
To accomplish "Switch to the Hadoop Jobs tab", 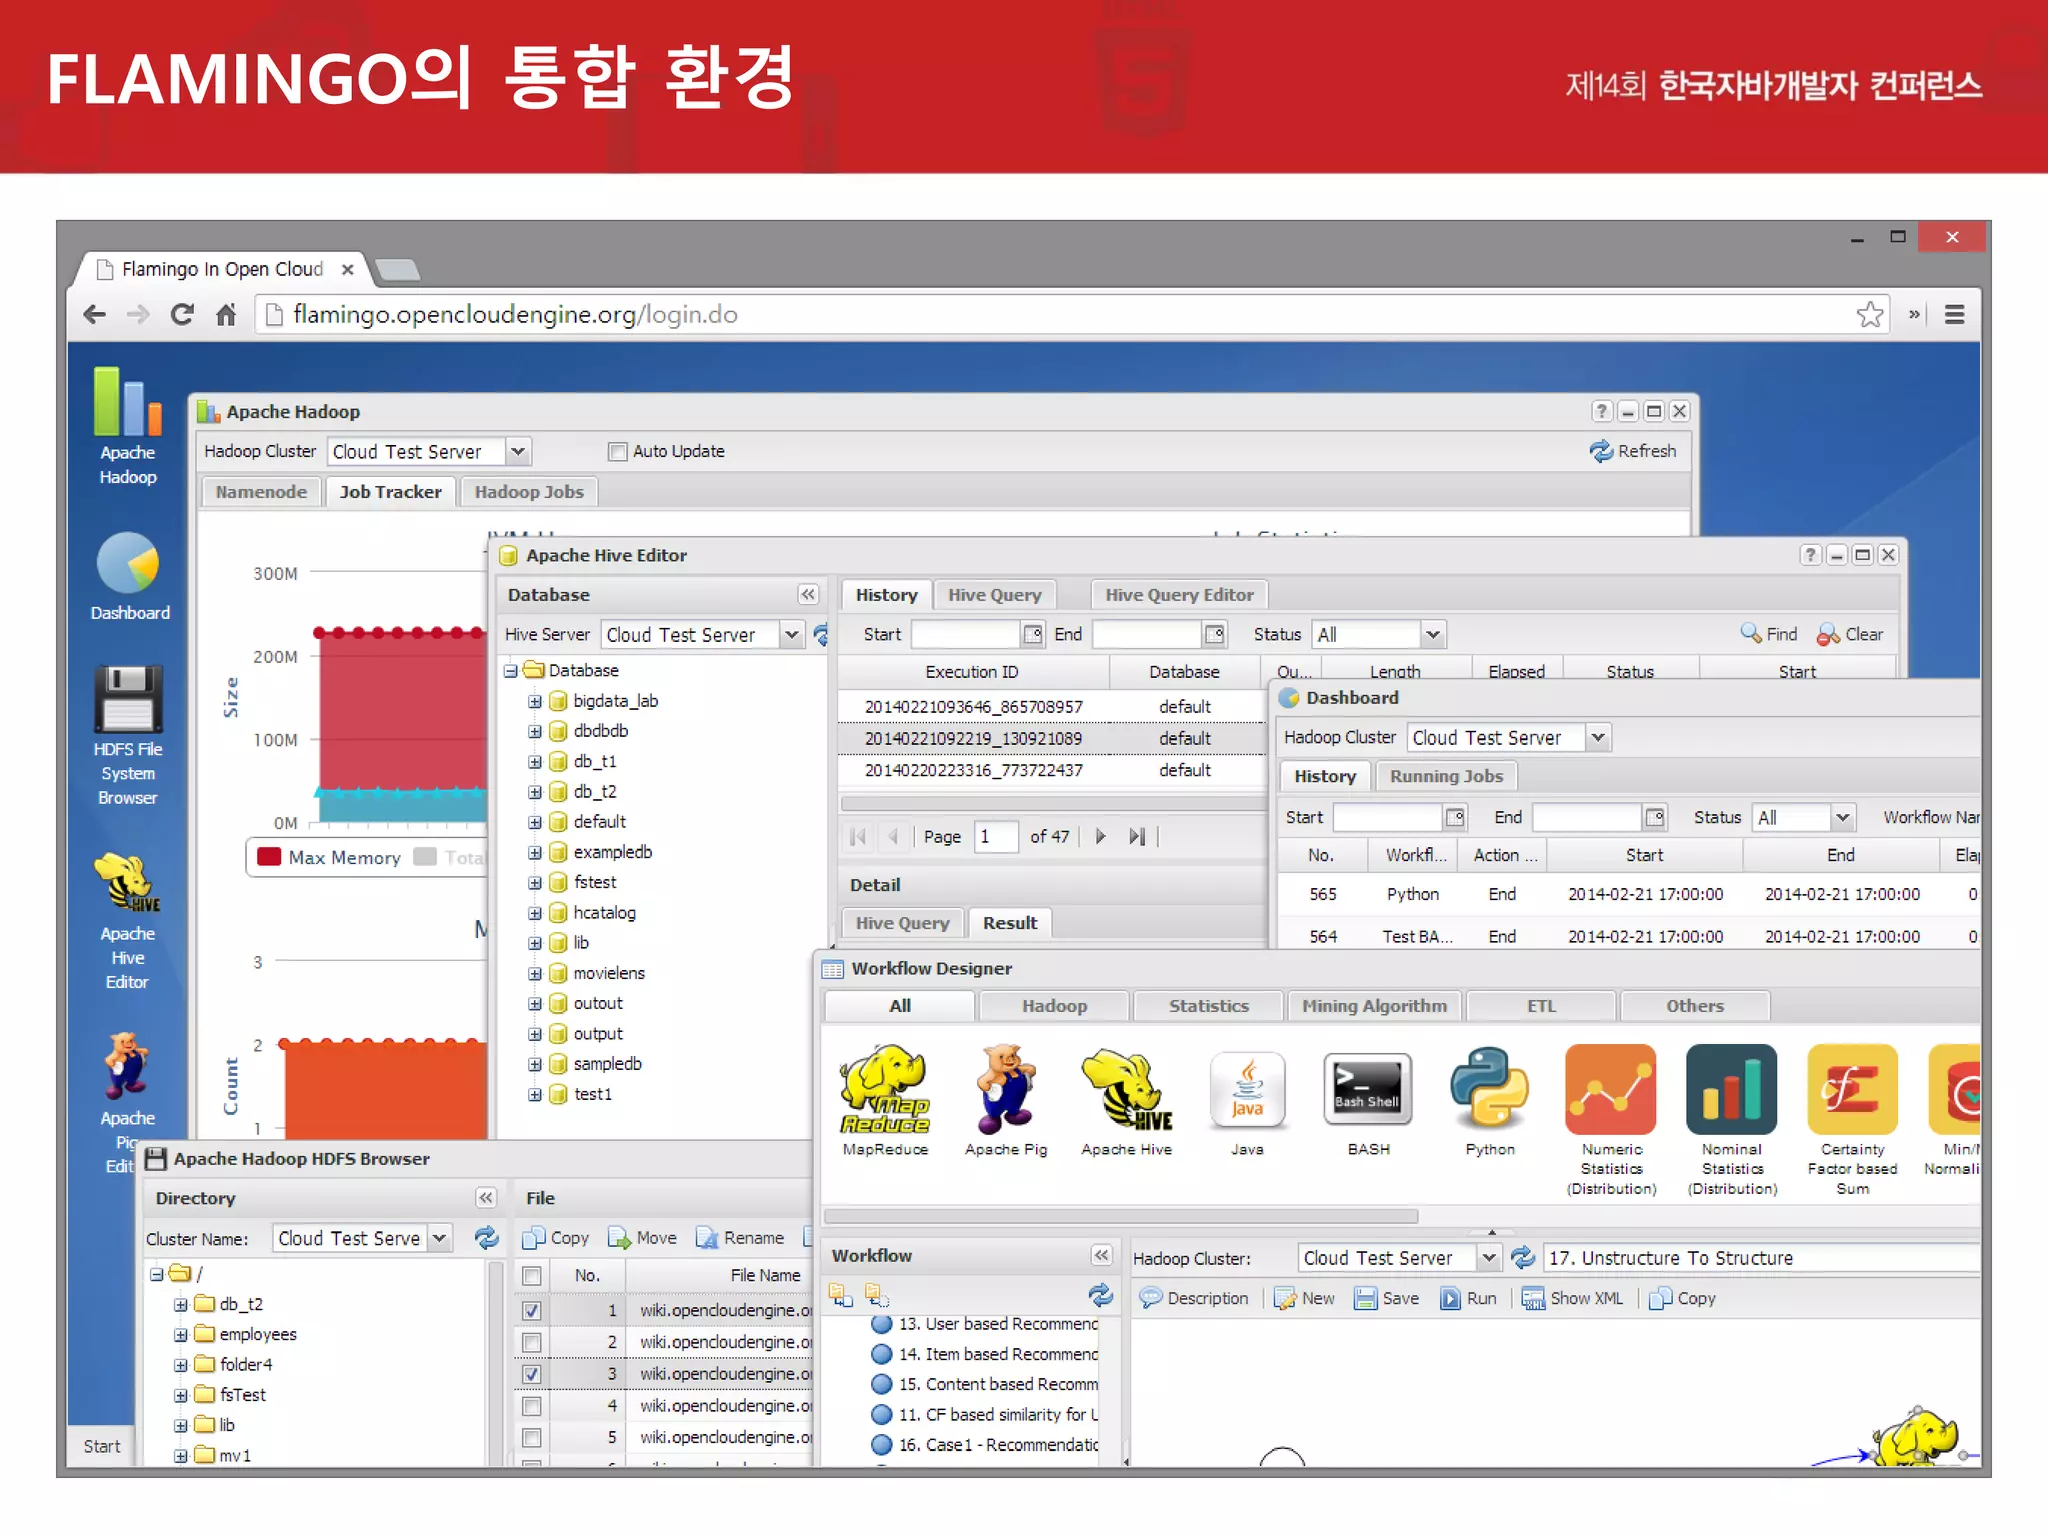I will [x=529, y=491].
